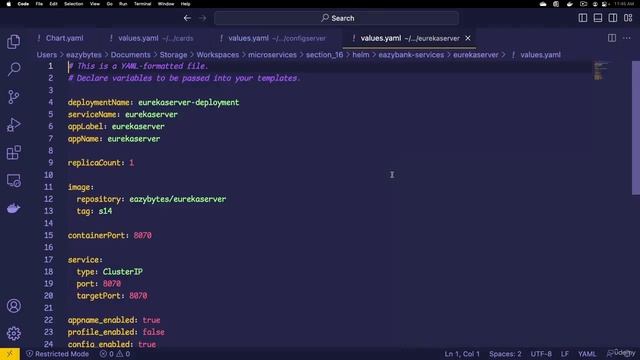This screenshot has height=360, width=640.
Task: Change LF end of line sequence
Action: [x=565, y=354]
